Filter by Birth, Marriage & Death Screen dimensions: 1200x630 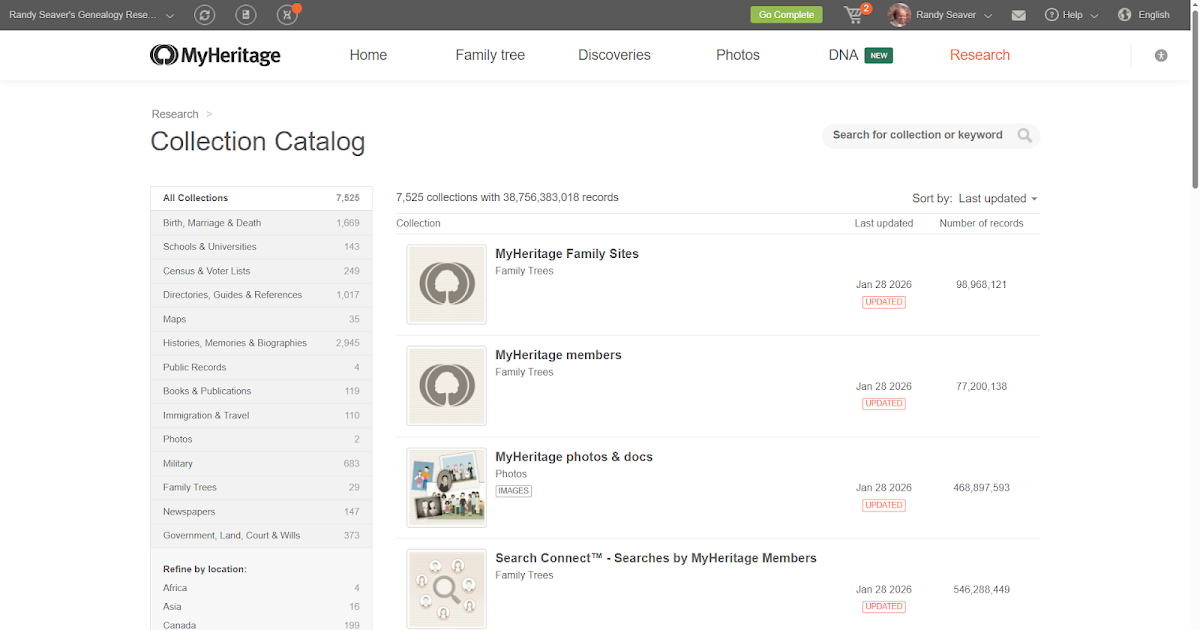(x=261, y=223)
